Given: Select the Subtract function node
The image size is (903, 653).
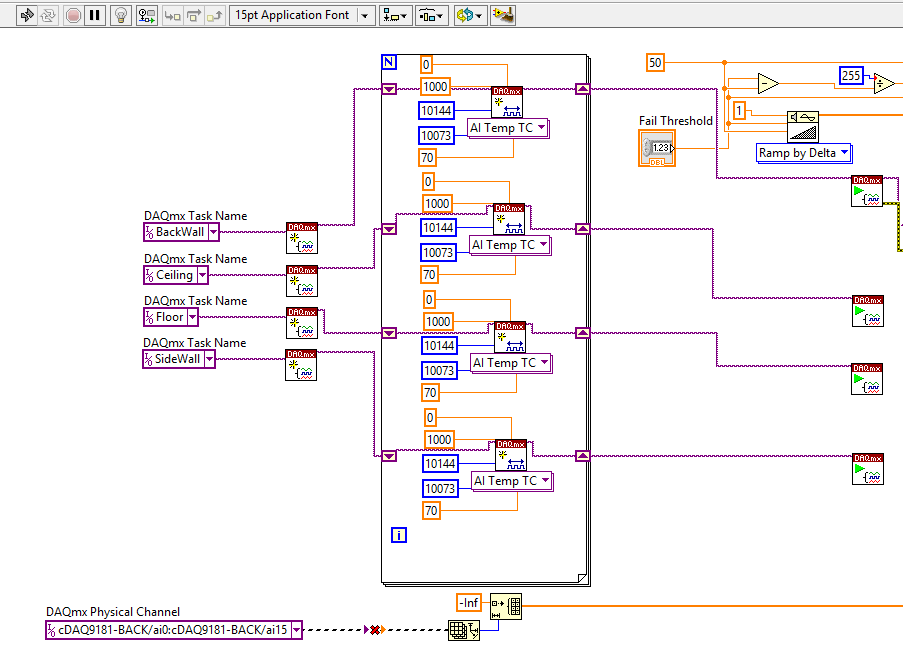Looking at the screenshot, I should [768, 84].
